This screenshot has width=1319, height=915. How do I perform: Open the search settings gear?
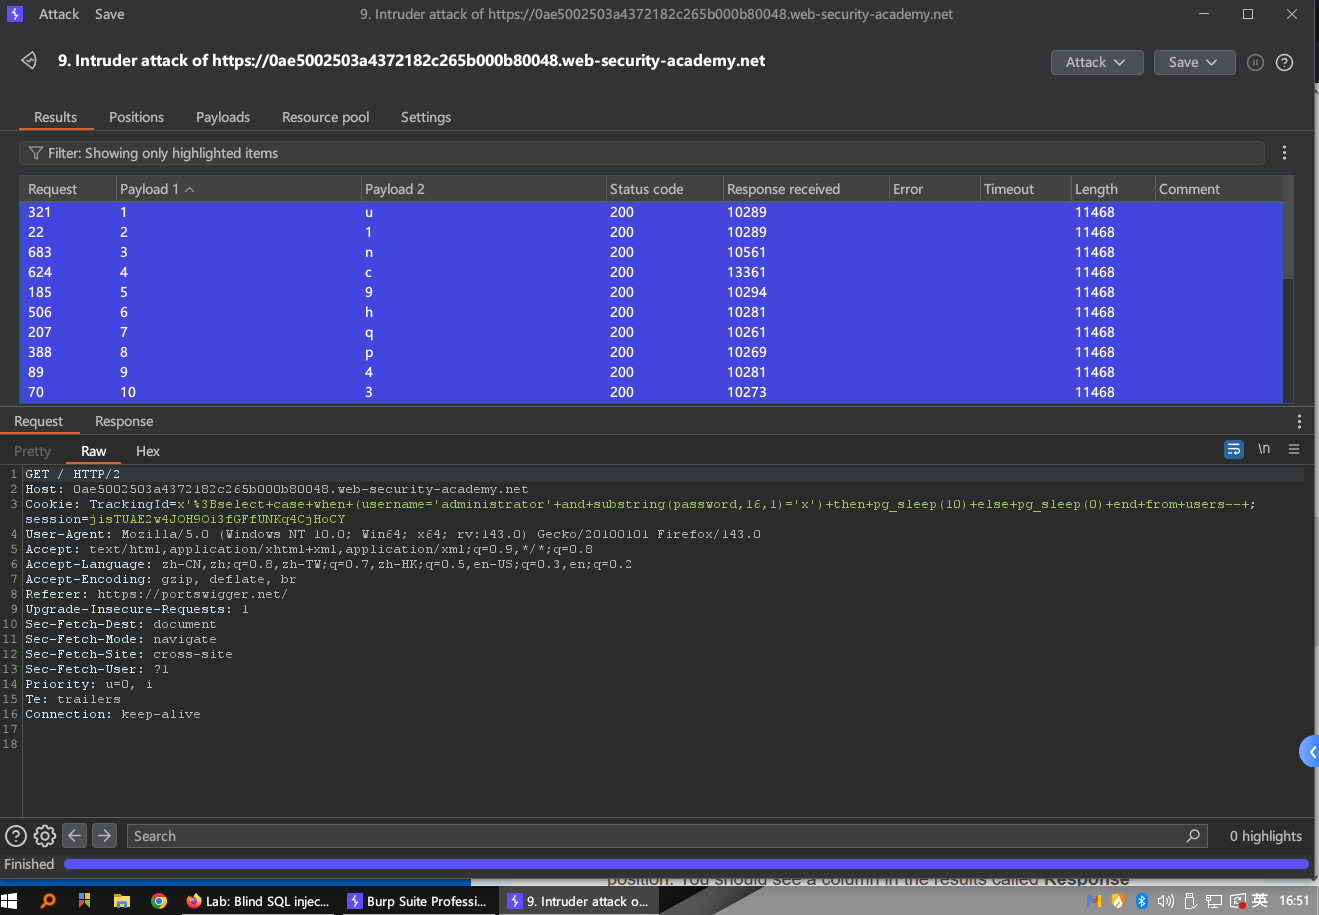coord(45,836)
